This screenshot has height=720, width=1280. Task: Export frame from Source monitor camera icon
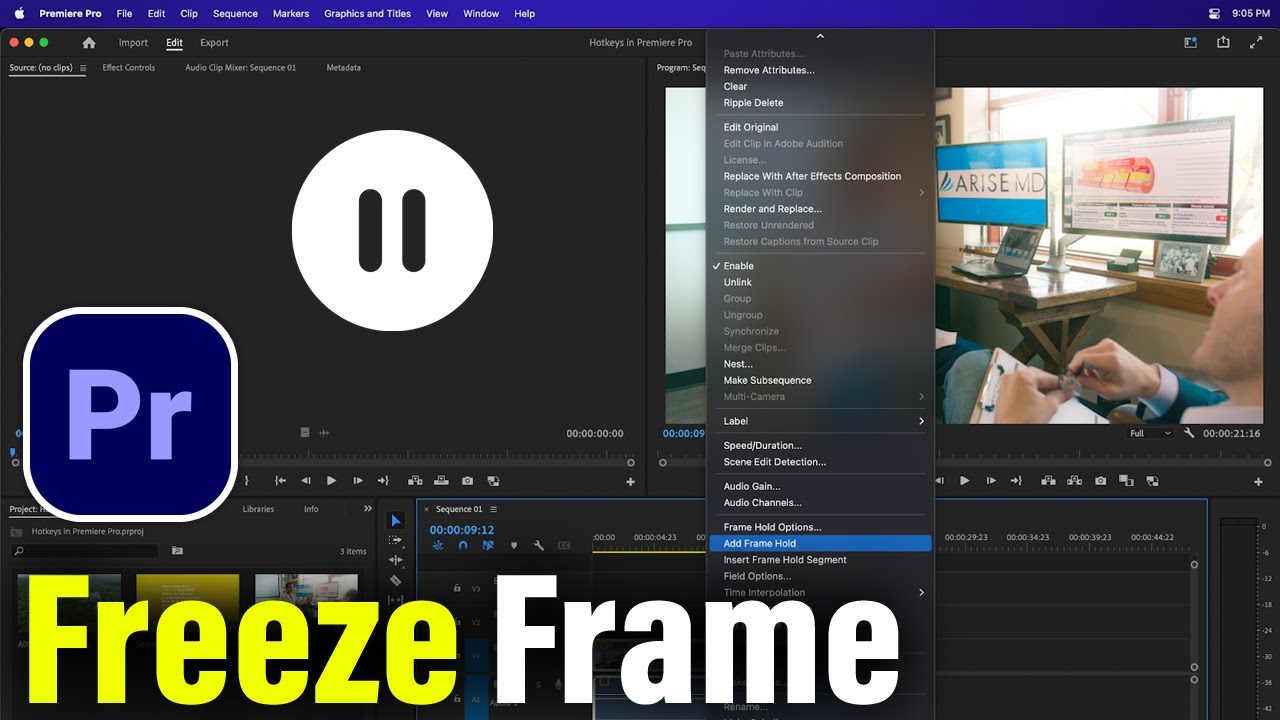pyautogui.click(x=467, y=481)
